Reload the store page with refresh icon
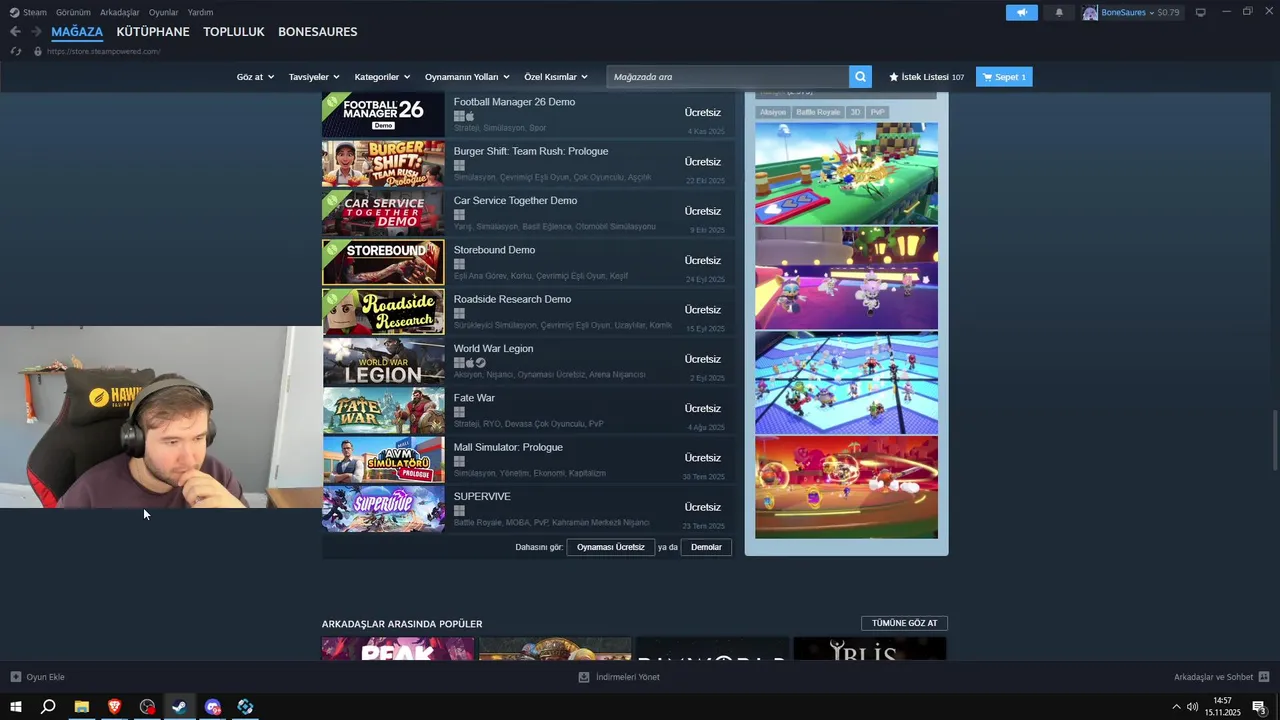 (16, 51)
